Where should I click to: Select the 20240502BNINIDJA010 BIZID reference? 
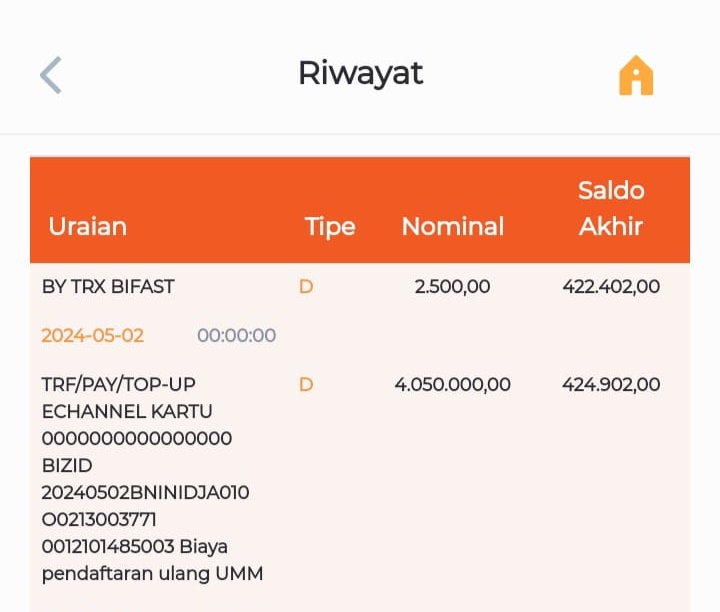pos(146,493)
